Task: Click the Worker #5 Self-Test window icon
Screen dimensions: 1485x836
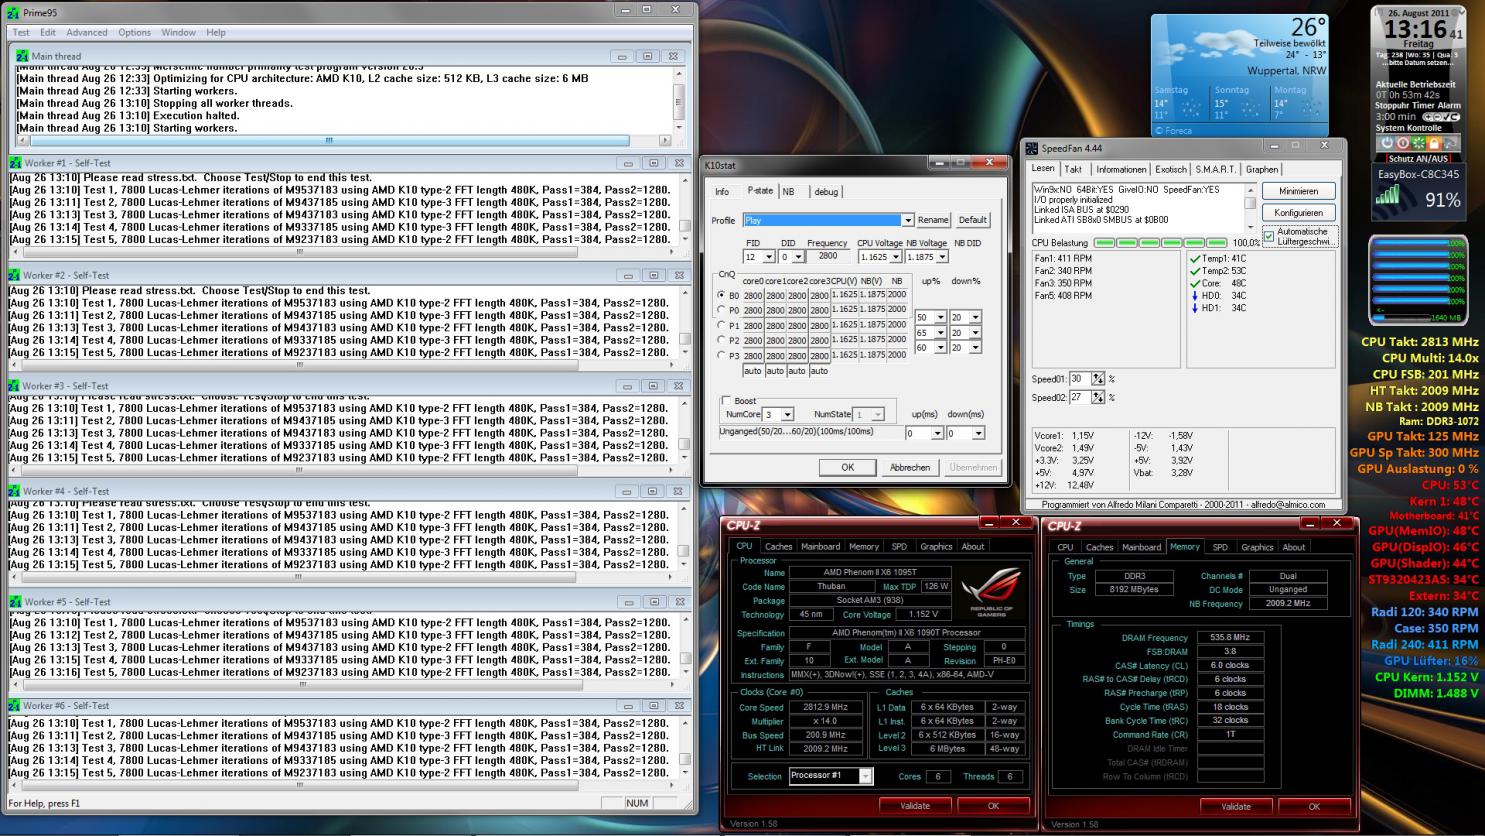Action: [x=14, y=602]
